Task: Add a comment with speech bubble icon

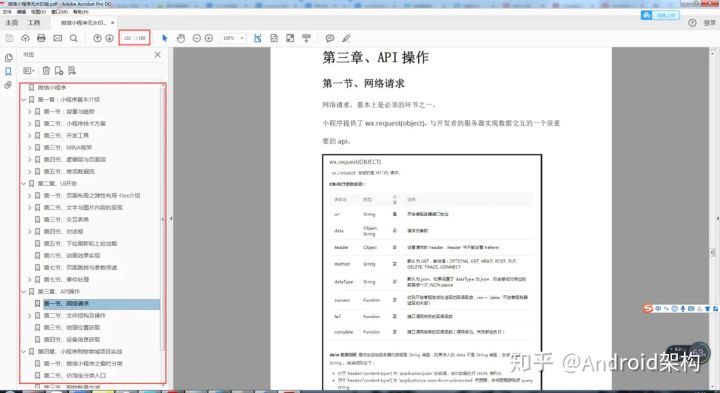Action: 330,38
